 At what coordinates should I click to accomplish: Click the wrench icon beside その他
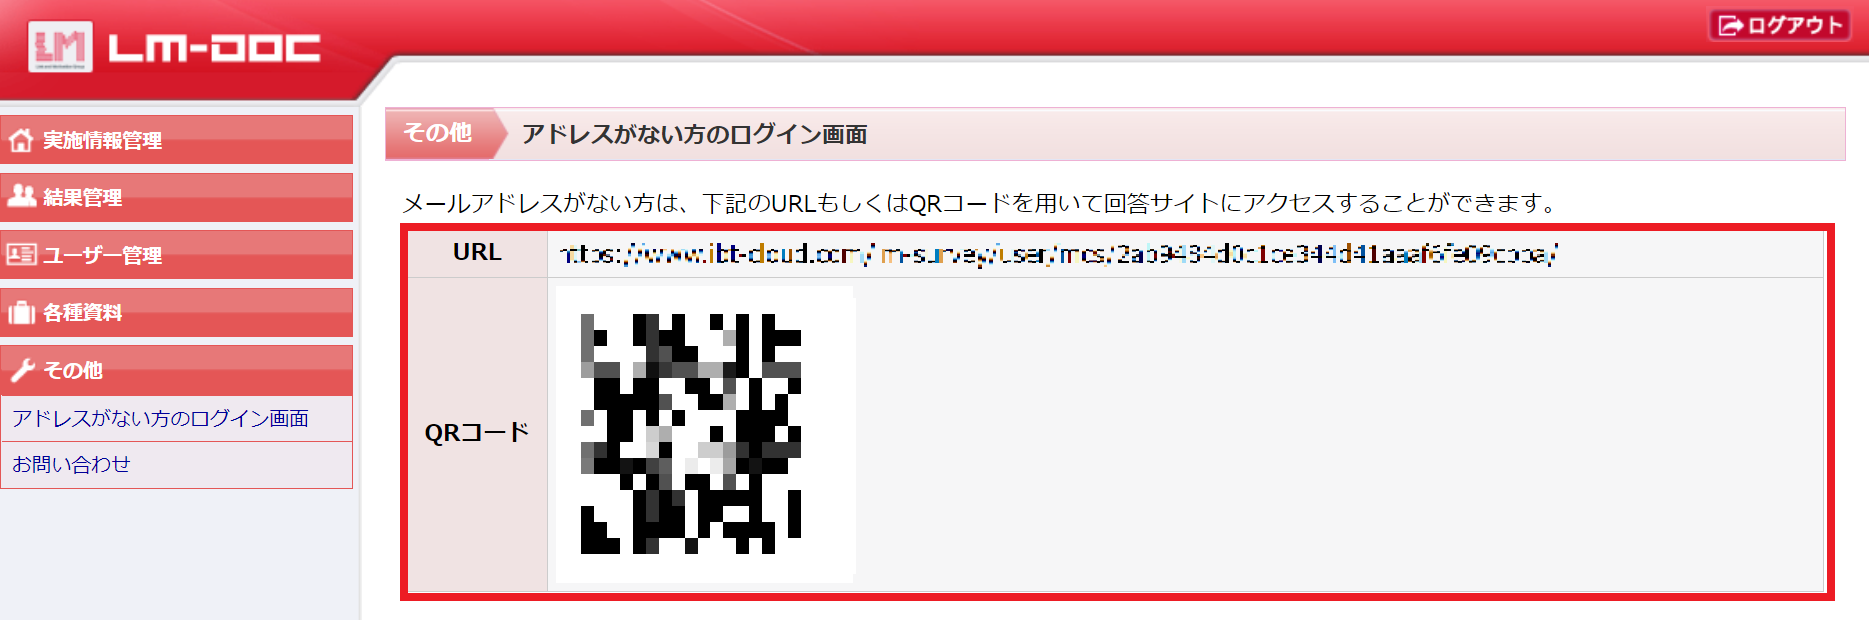[x=22, y=370]
